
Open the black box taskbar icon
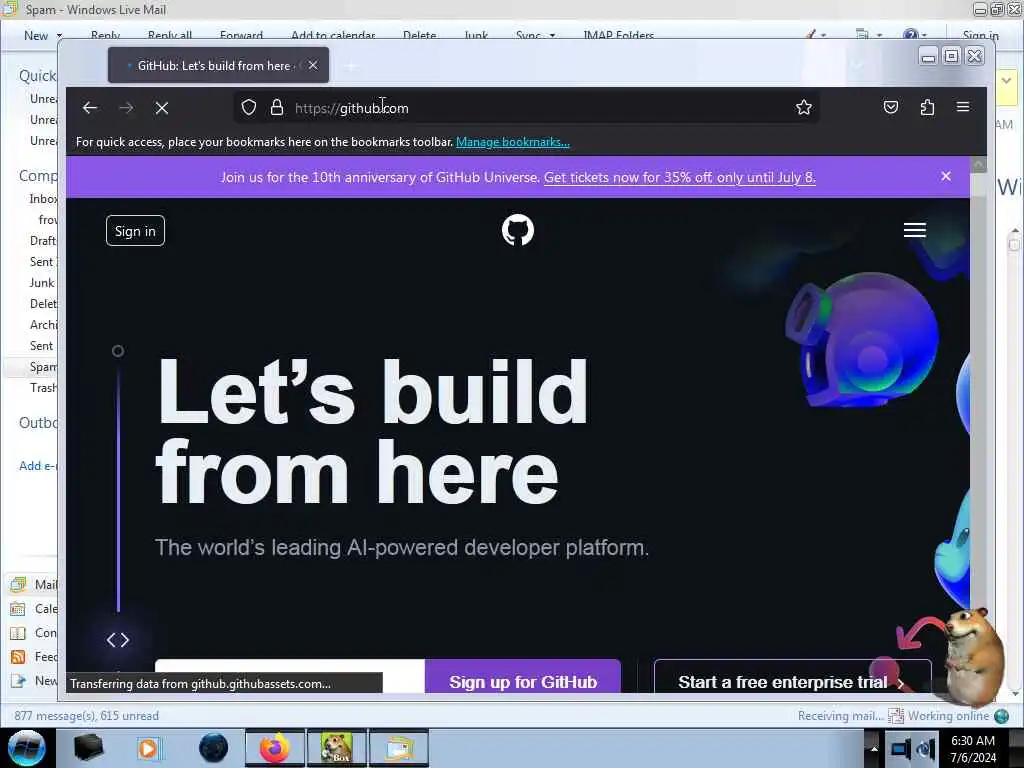tap(88, 748)
